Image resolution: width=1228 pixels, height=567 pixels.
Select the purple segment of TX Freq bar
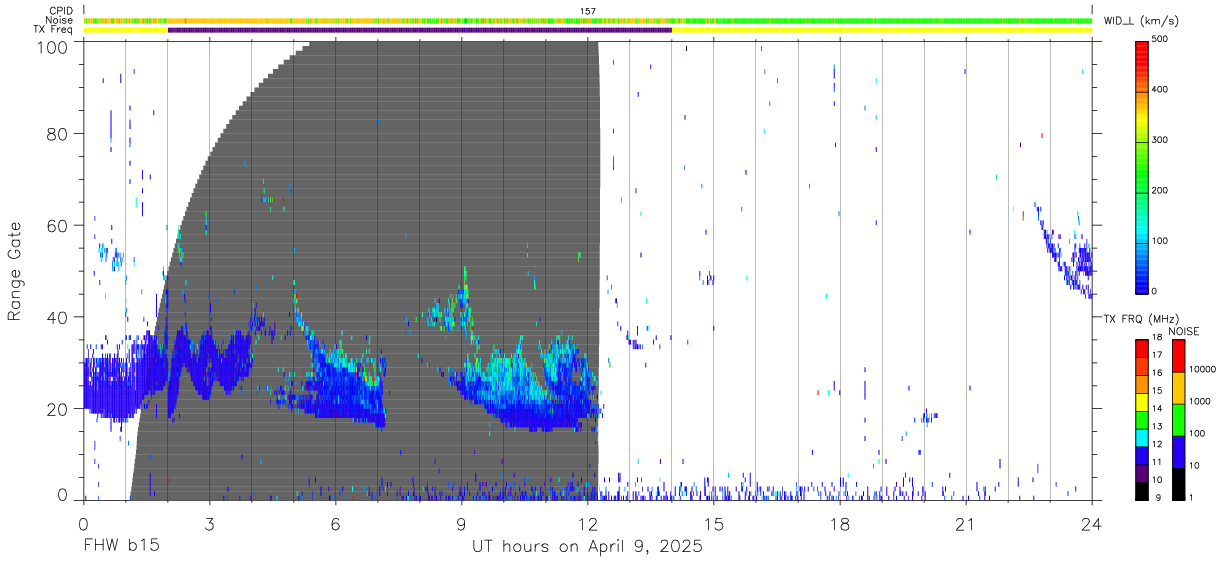pos(420,30)
